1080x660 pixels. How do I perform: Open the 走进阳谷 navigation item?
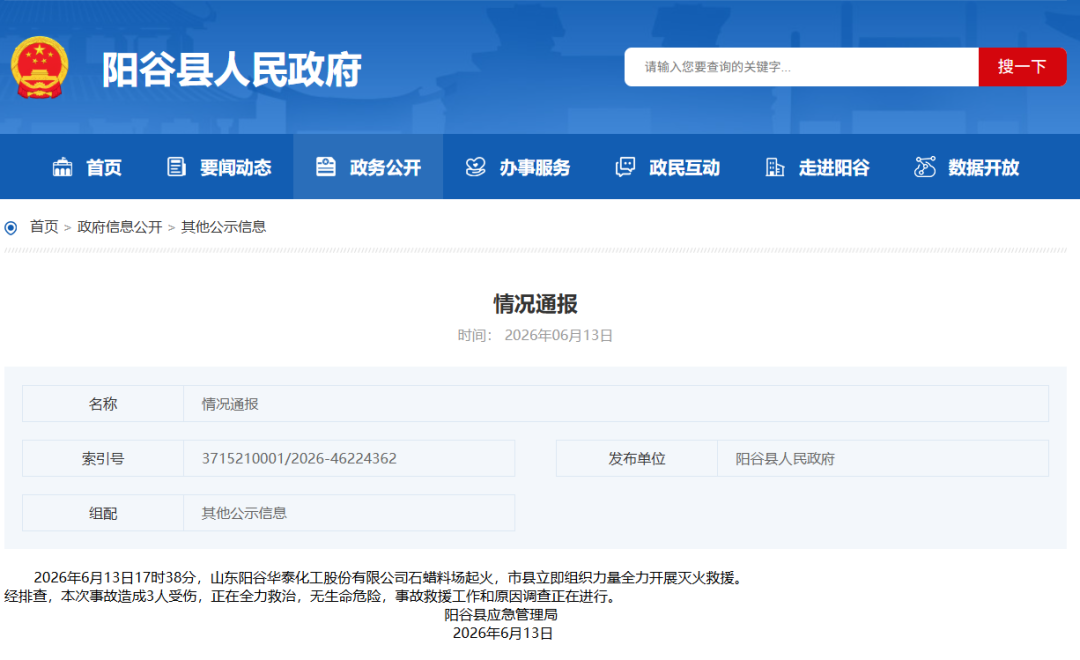pos(834,167)
